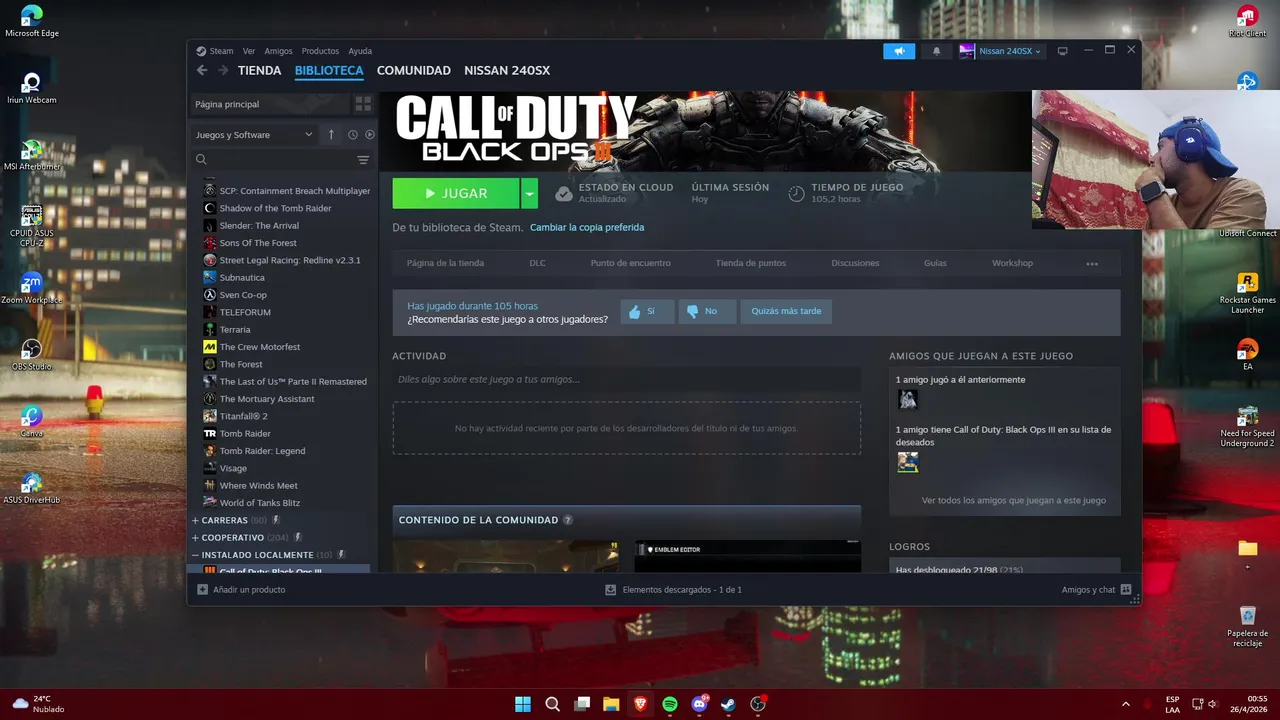This screenshot has width=1280, height=720.
Task: Open the notifications bell
Action: pos(937,51)
